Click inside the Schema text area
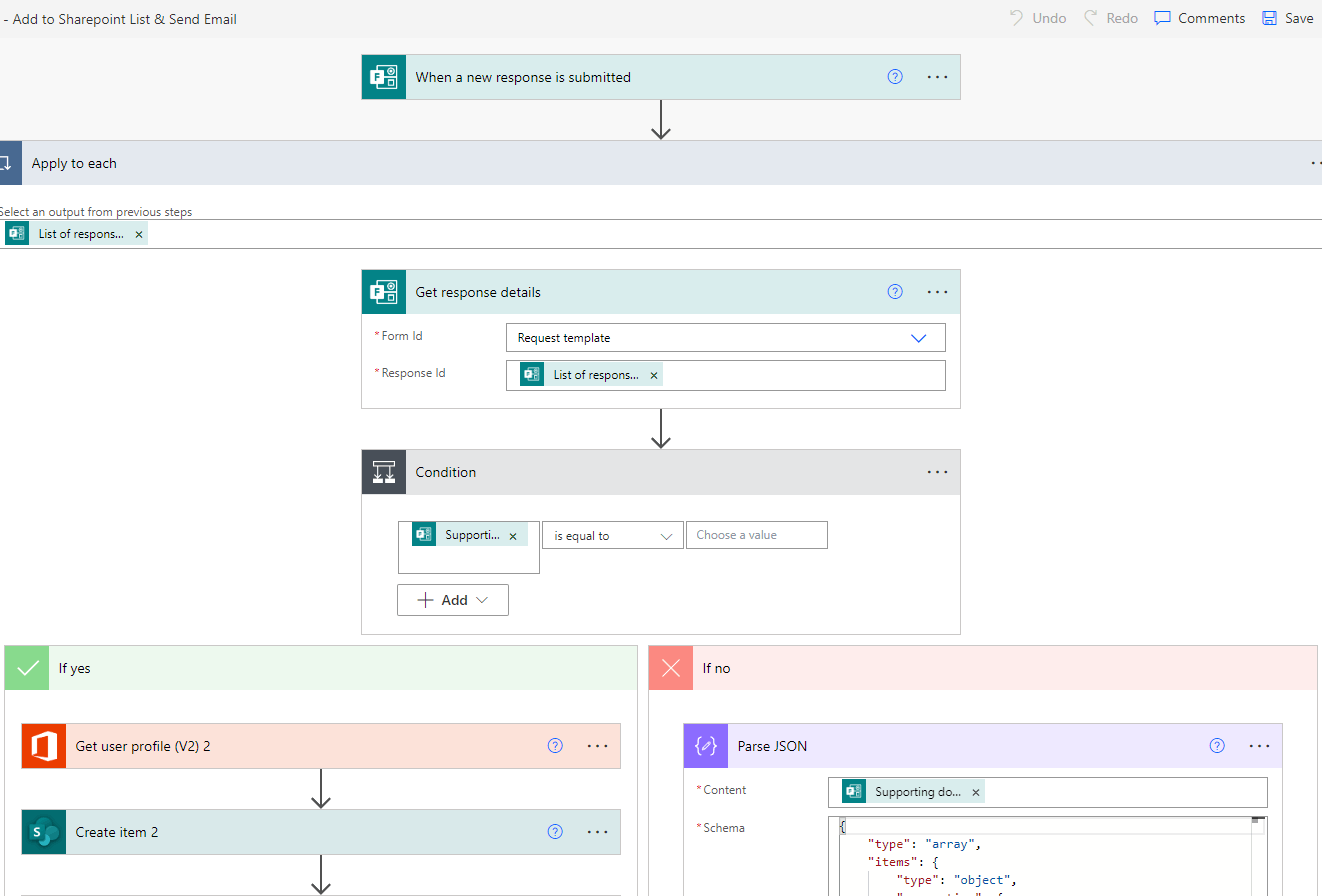Image resolution: width=1322 pixels, height=896 pixels. point(1047,856)
